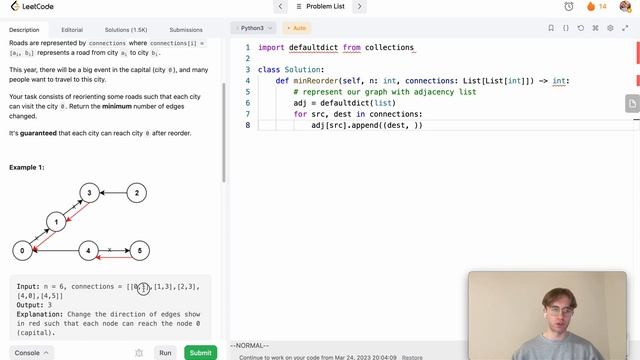Enter fullscreen editor mode
640x360 pixels.
tap(625, 28)
